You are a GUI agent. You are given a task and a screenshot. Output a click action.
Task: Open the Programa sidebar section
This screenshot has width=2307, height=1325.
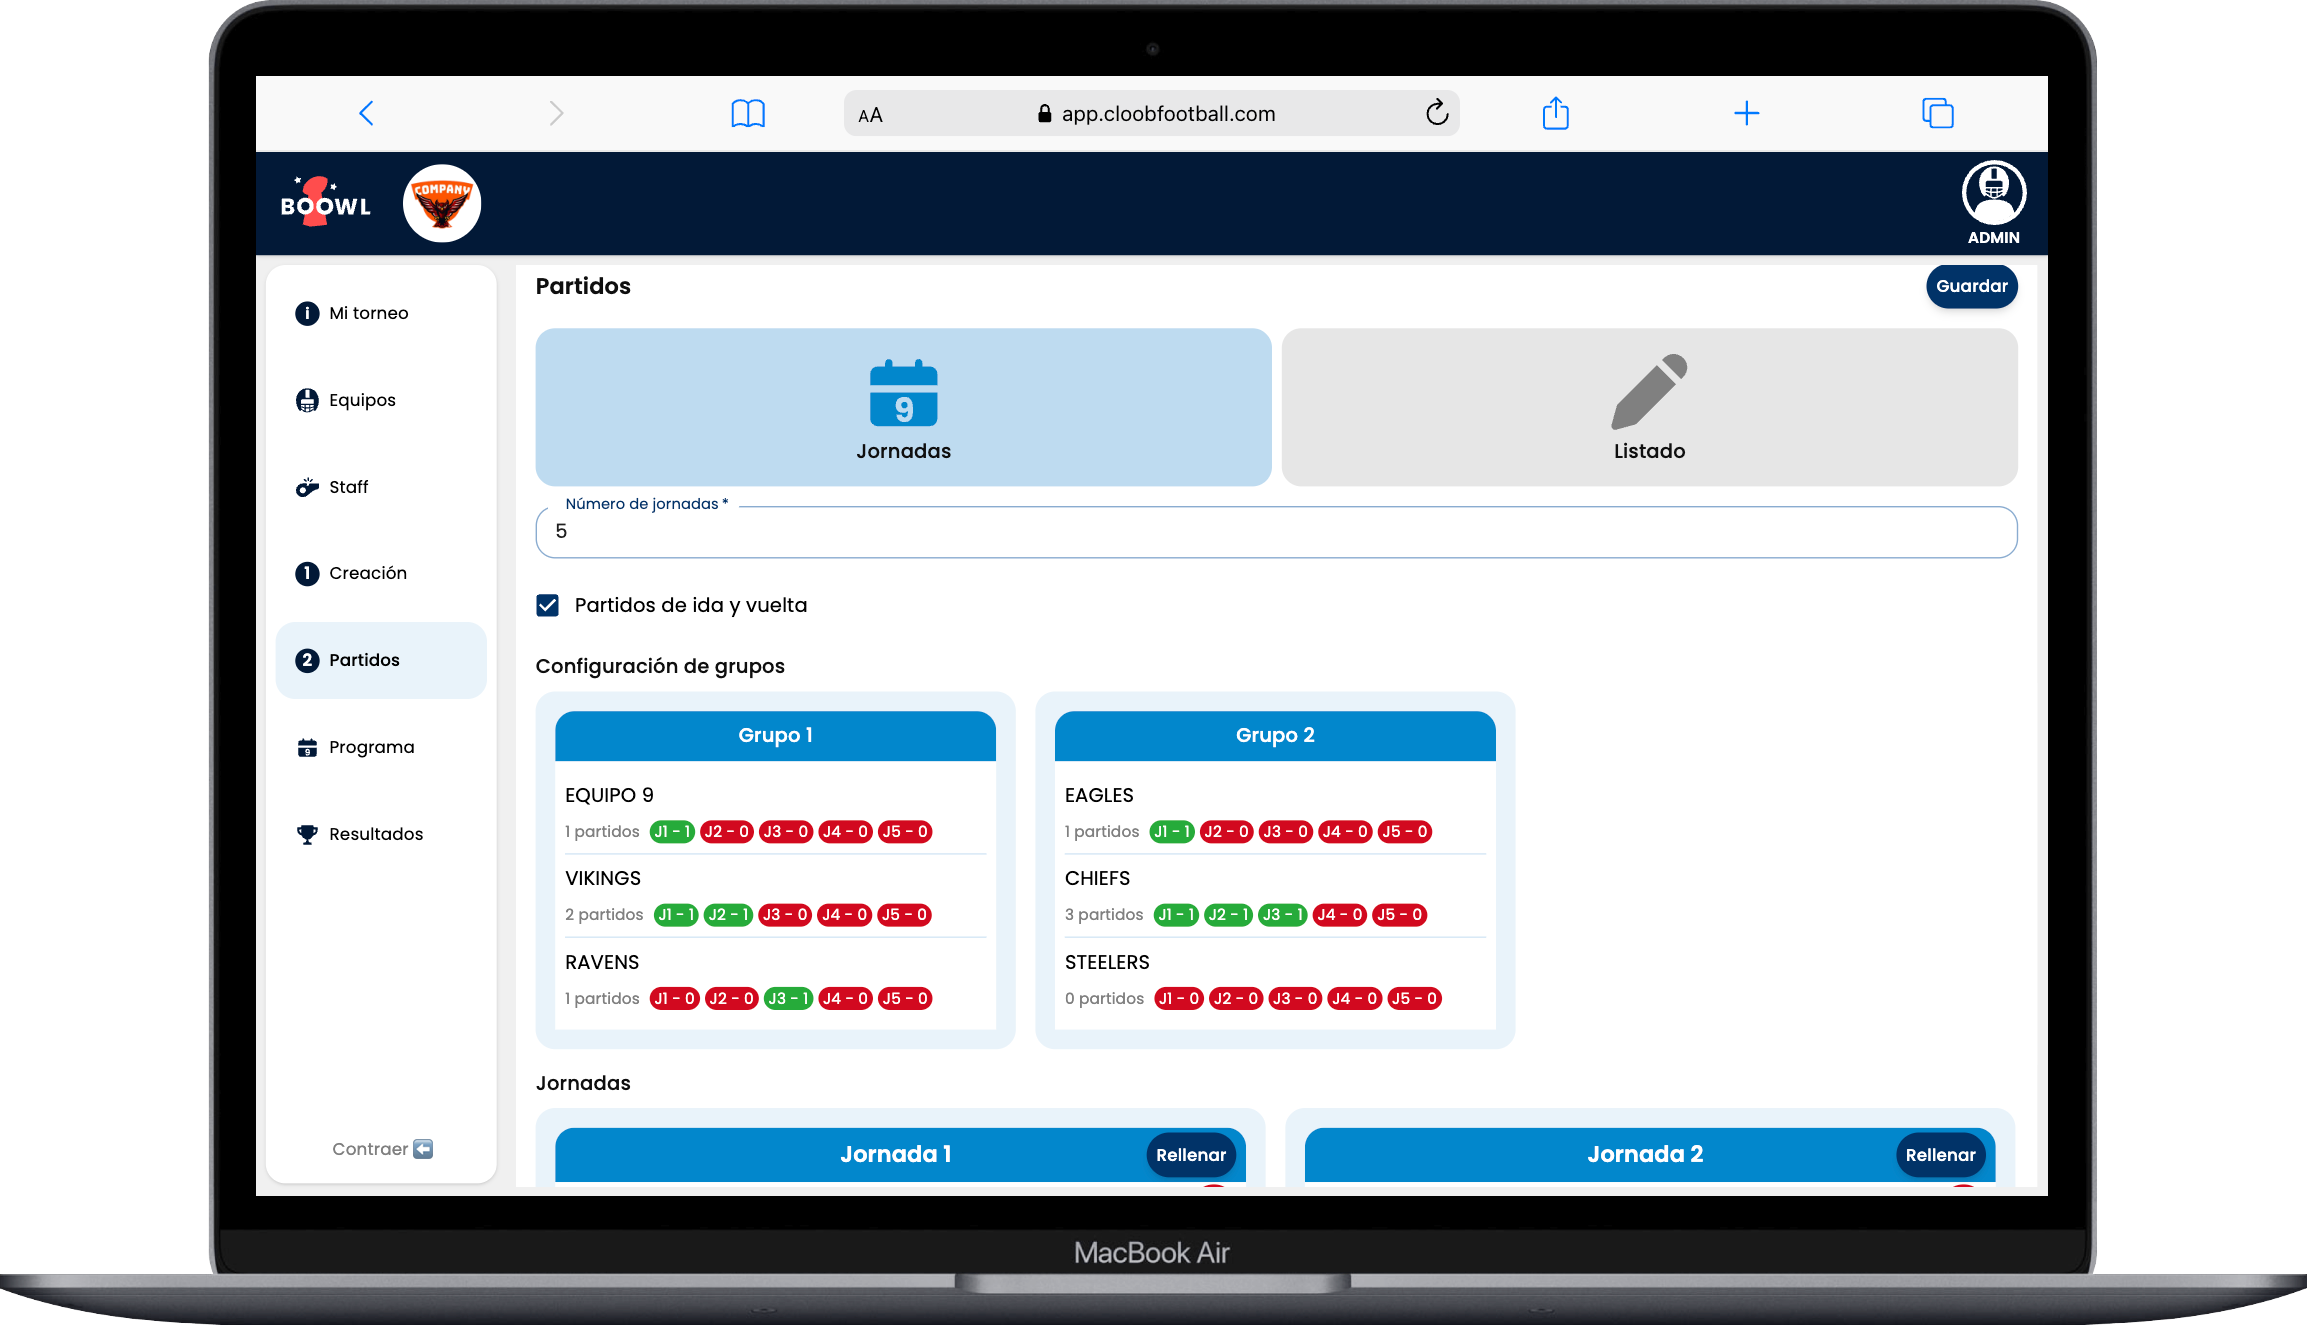tap(371, 747)
